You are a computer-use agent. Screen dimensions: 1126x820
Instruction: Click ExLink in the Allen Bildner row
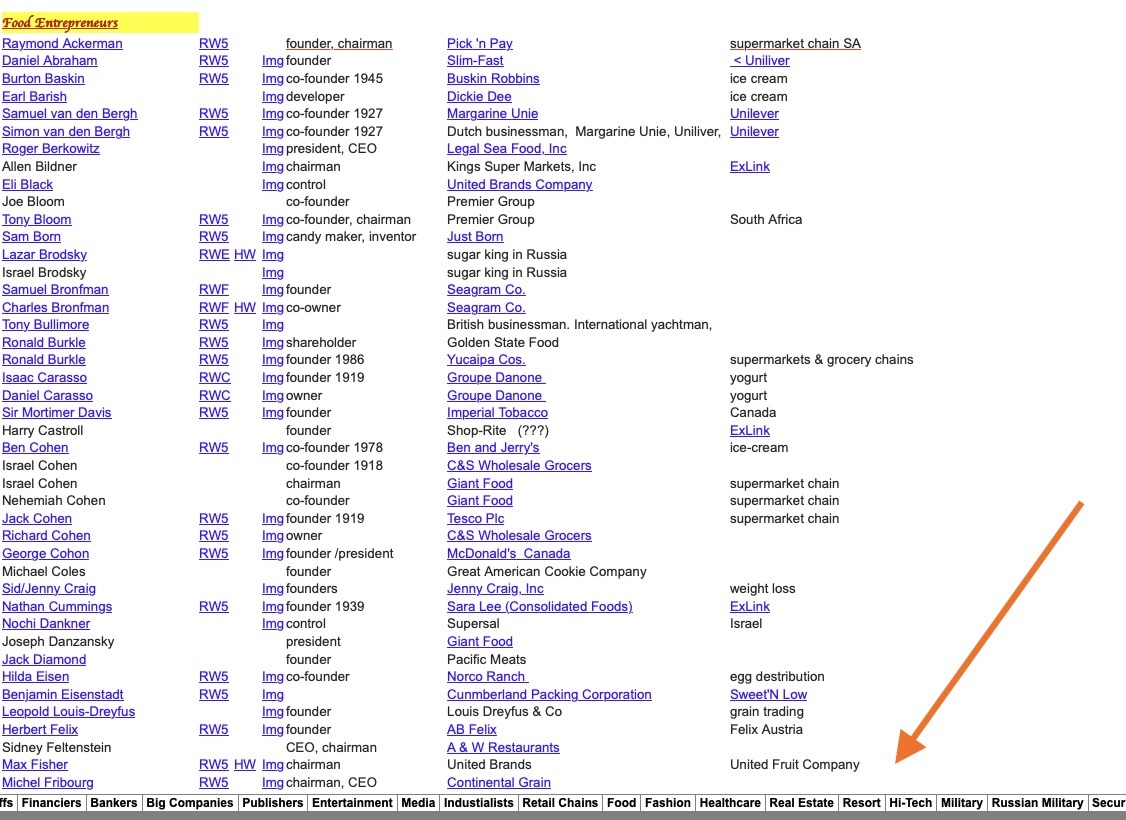(750, 167)
